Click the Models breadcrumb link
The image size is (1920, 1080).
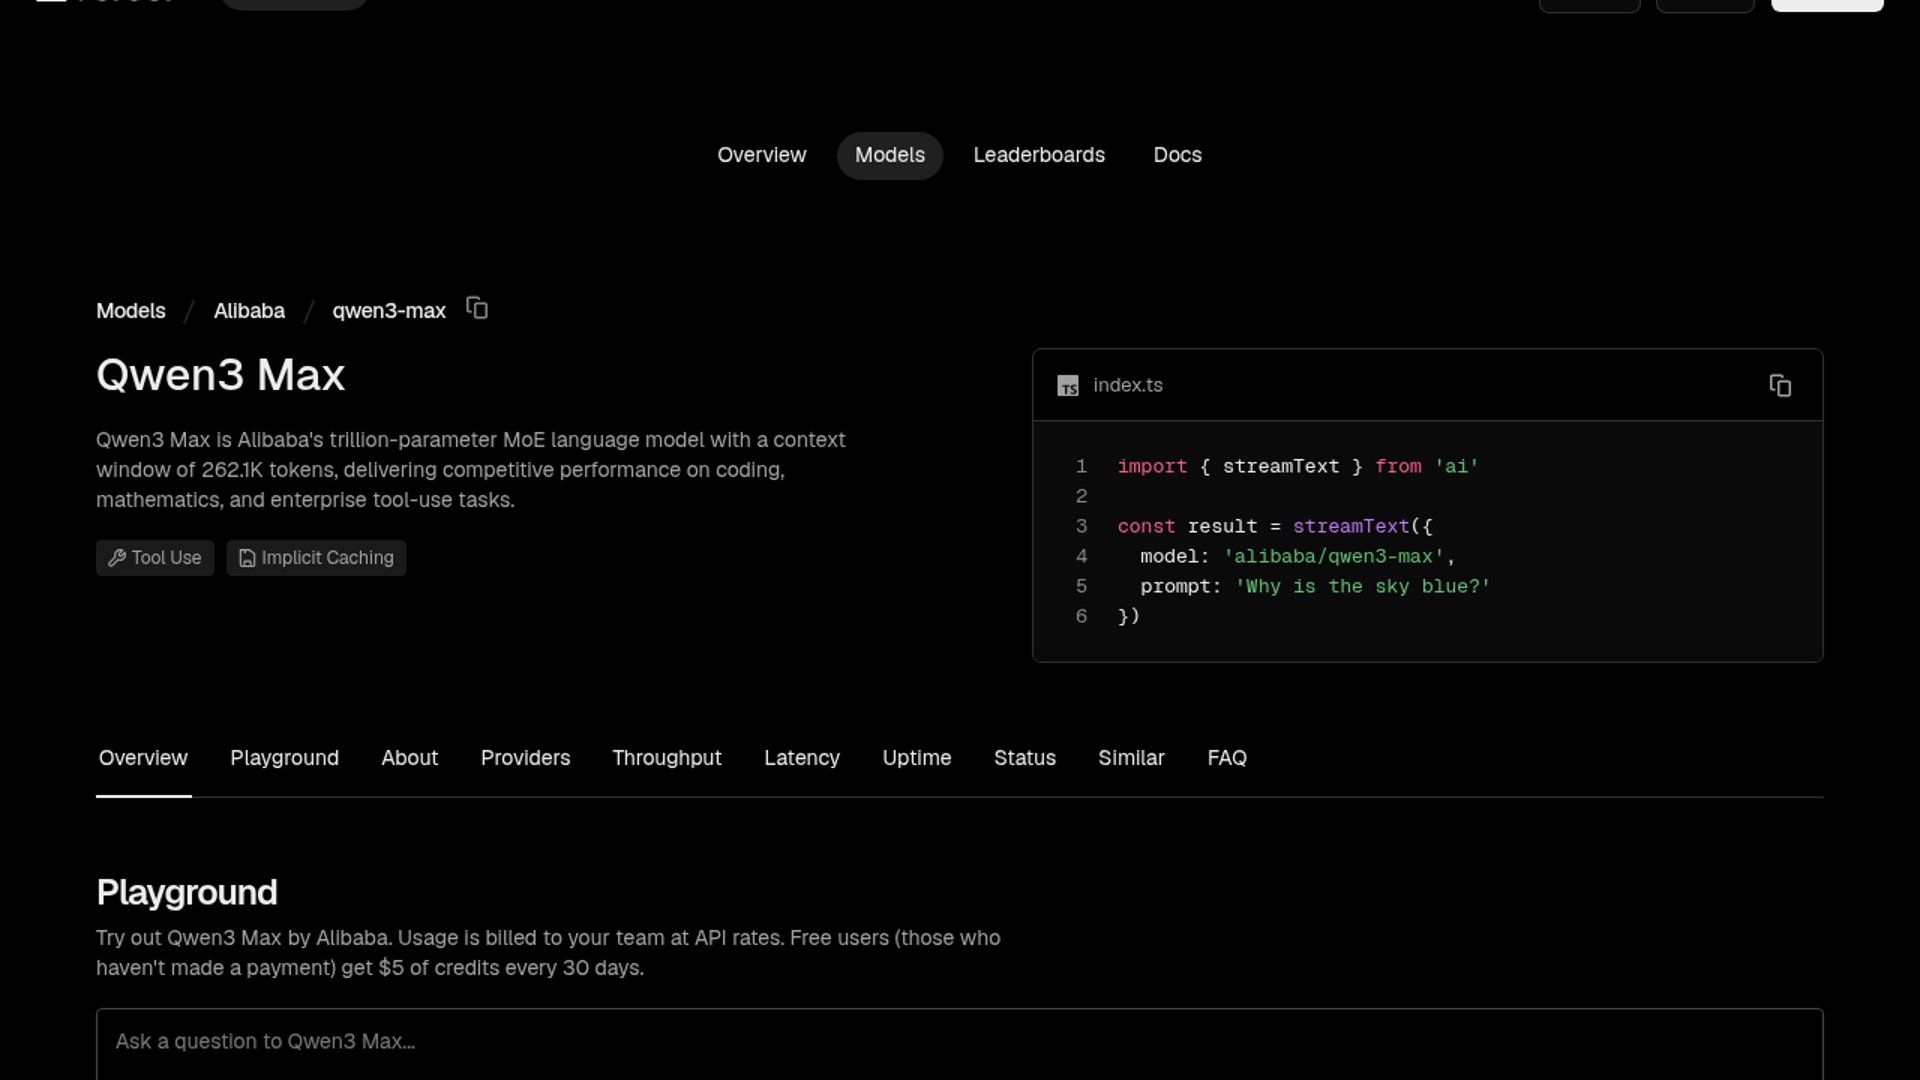131,311
